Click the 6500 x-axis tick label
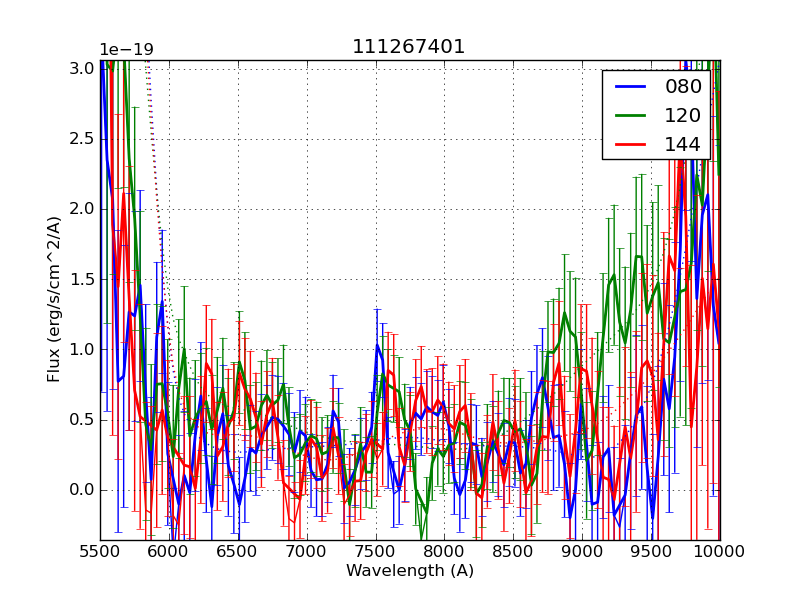This screenshot has width=800, height=600. pos(237,552)
